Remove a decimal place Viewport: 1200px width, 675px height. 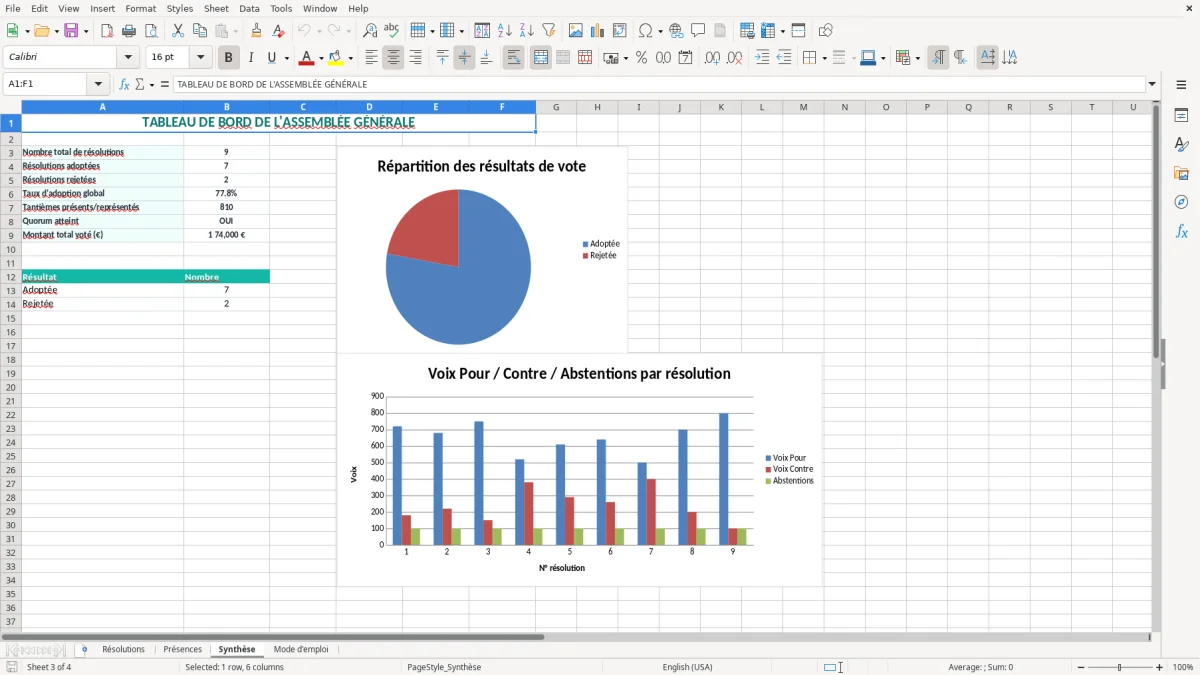735,58
